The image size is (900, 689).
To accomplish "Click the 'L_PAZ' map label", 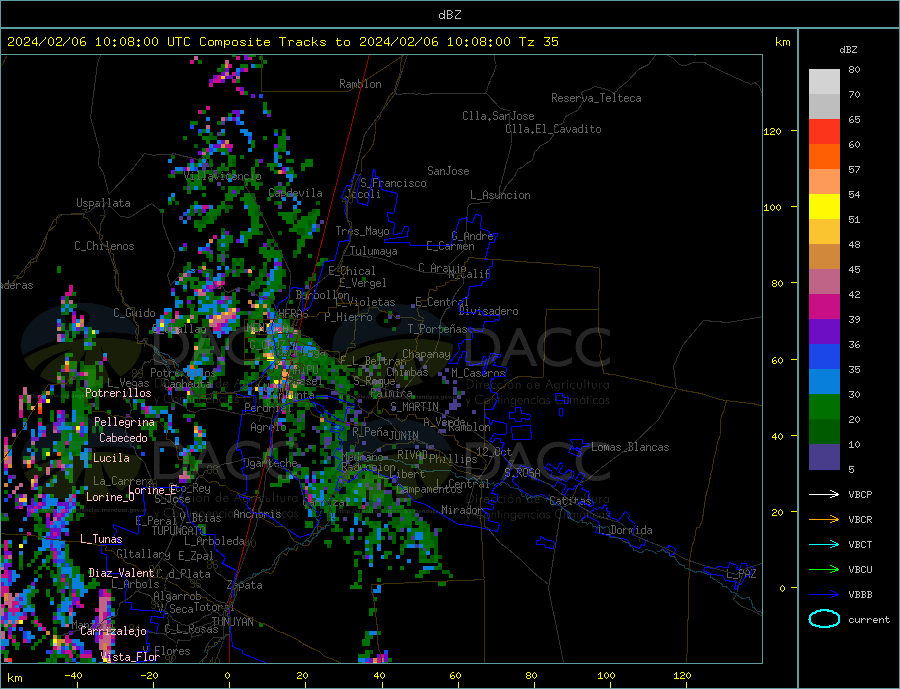I will point(741,574).
